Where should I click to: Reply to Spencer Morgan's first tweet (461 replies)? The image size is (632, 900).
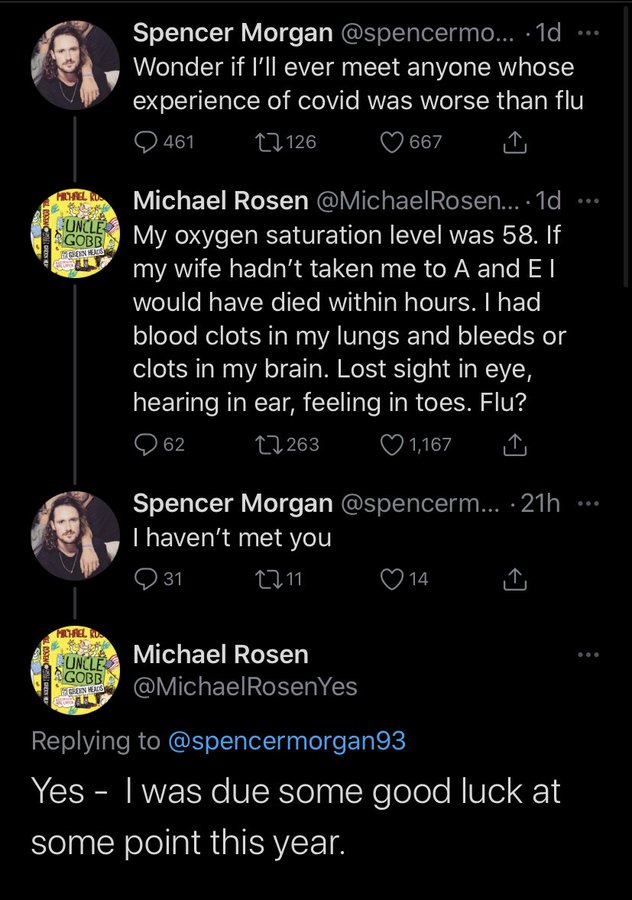(x=146, y=142)
